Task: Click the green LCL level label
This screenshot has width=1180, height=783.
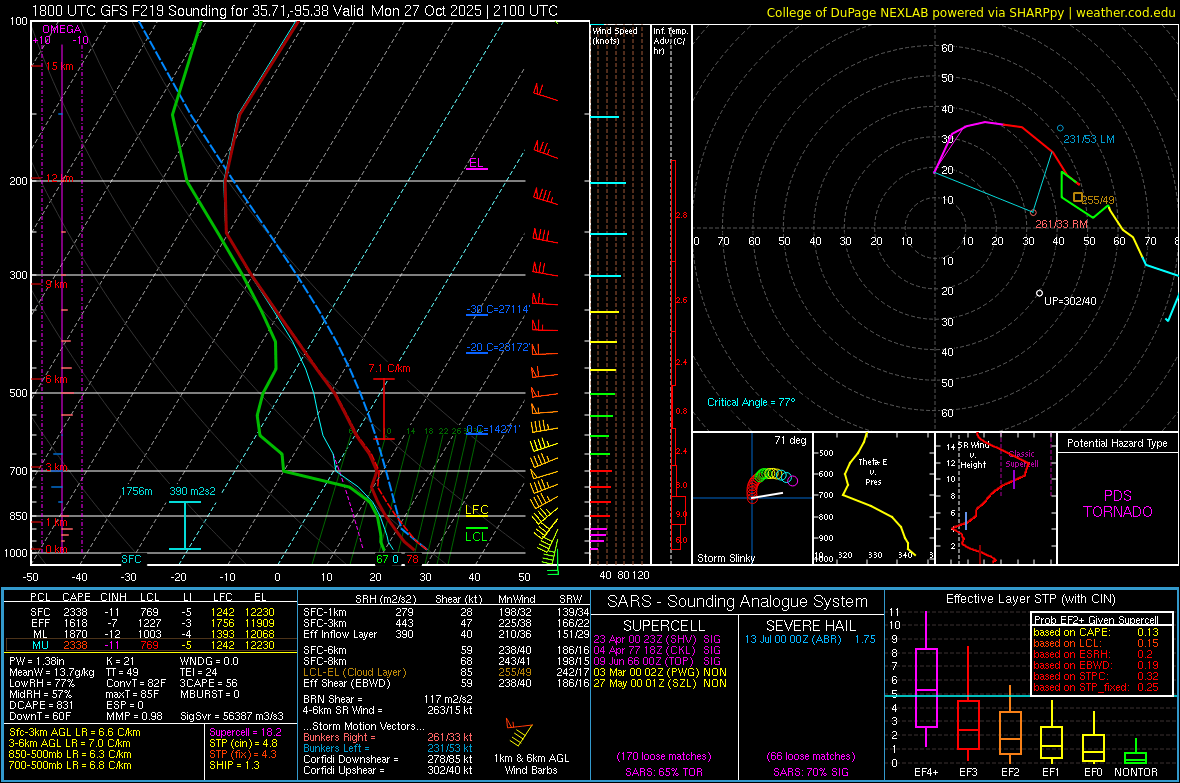Action: (x=476, y=536)
